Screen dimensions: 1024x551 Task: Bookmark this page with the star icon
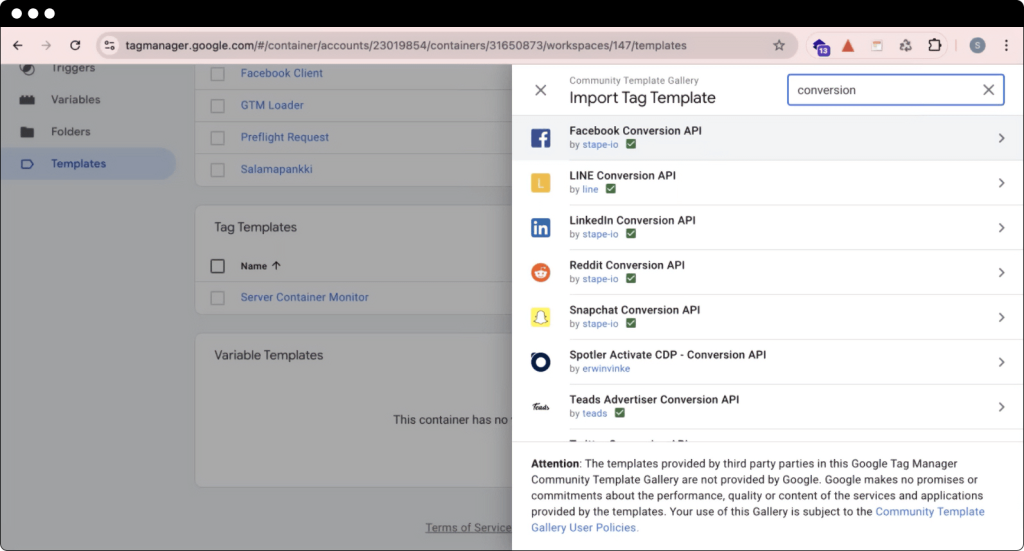tap(779, 45)
